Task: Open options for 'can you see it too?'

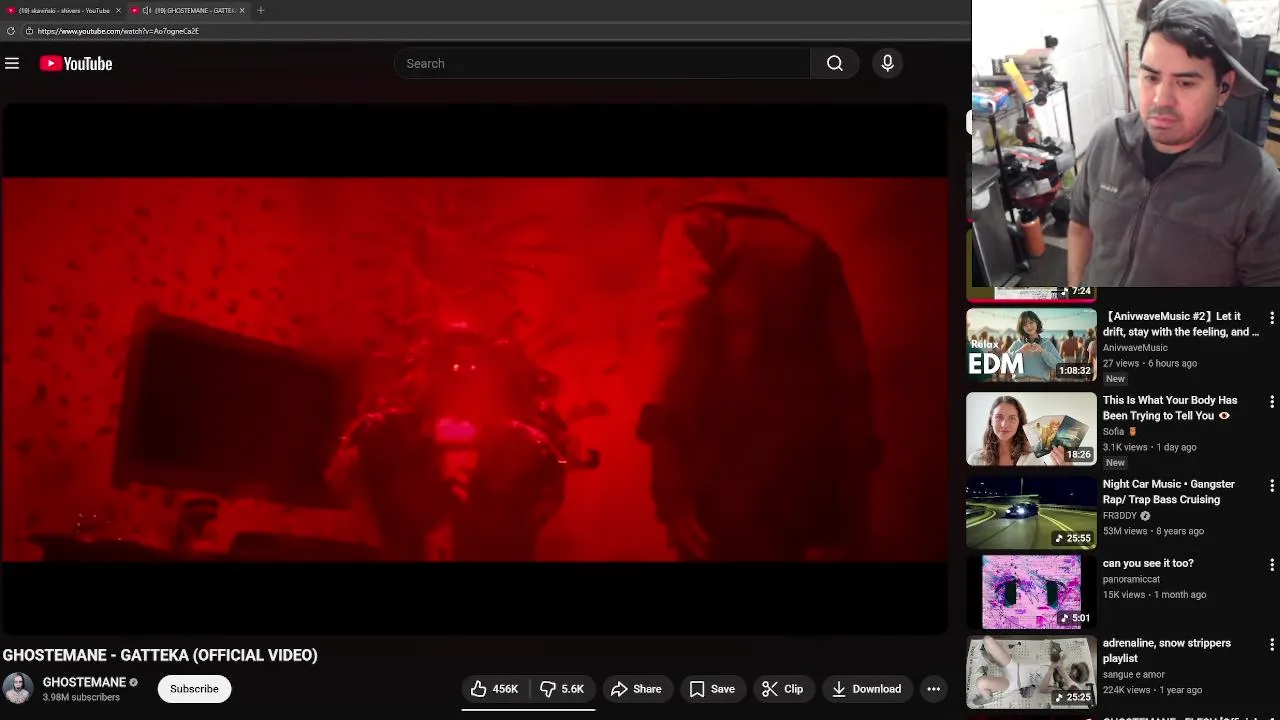Action: click(1271, 565)
